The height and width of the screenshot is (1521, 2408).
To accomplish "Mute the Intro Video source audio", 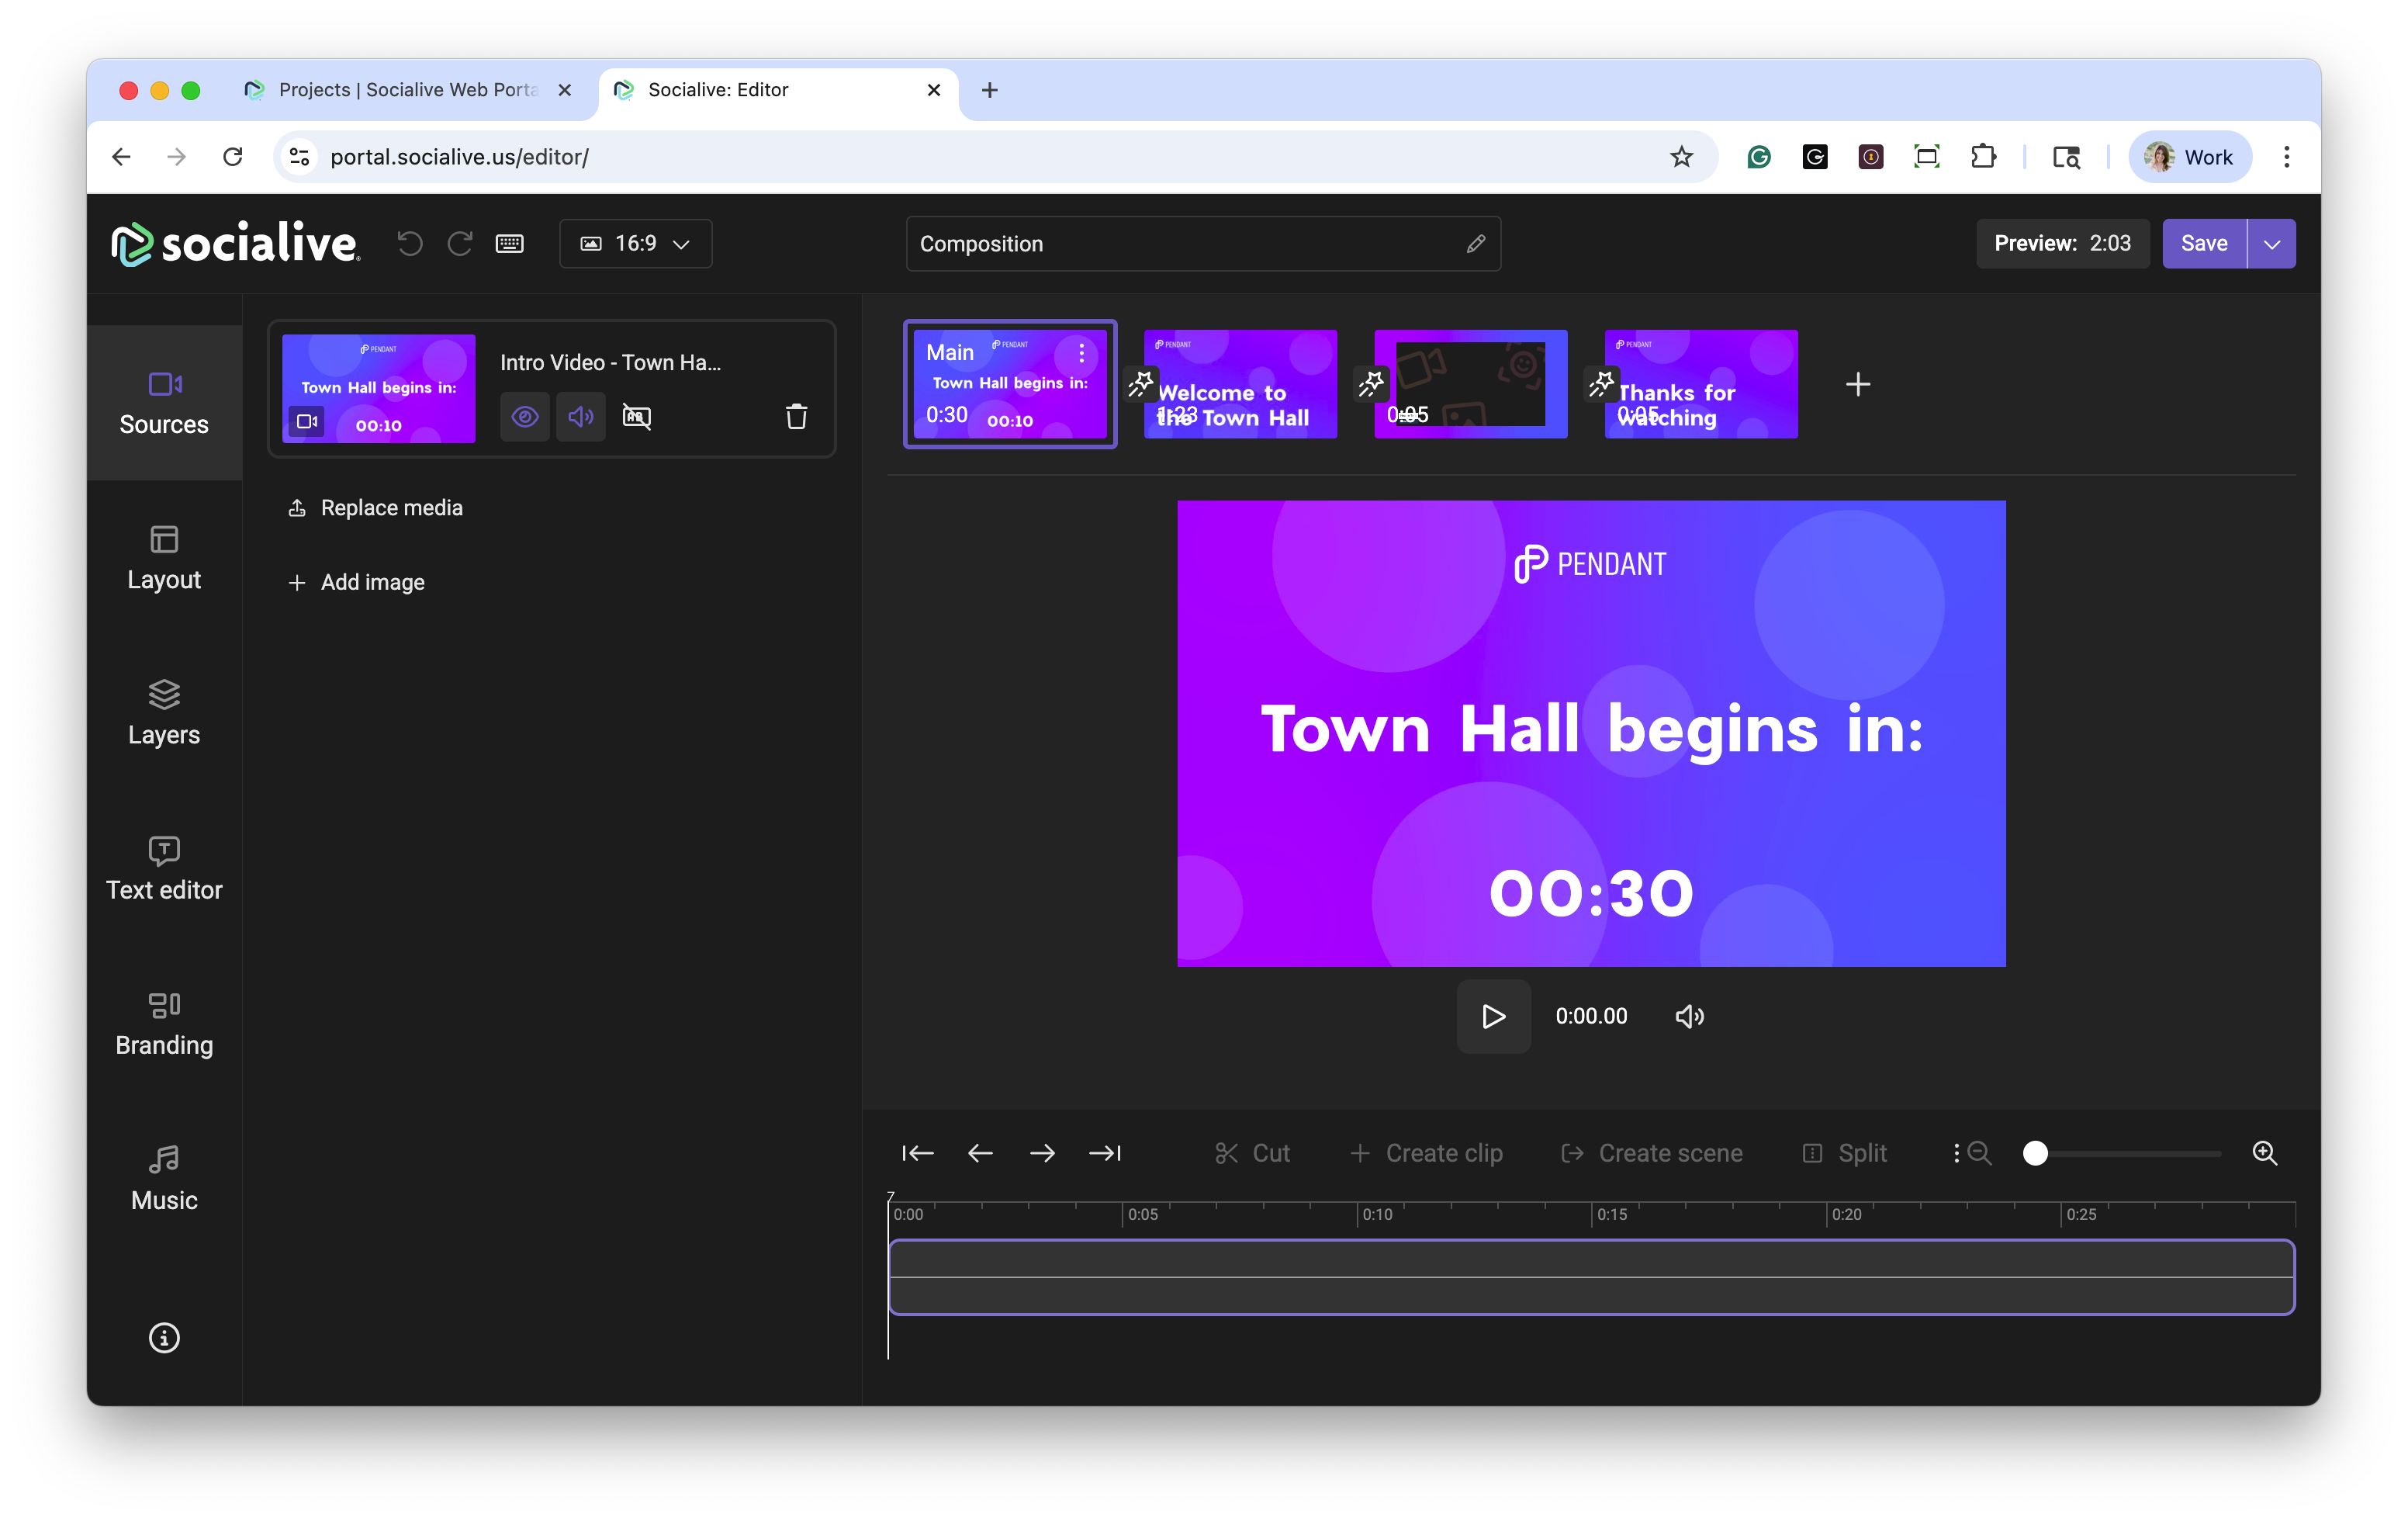I will [581, 416].
